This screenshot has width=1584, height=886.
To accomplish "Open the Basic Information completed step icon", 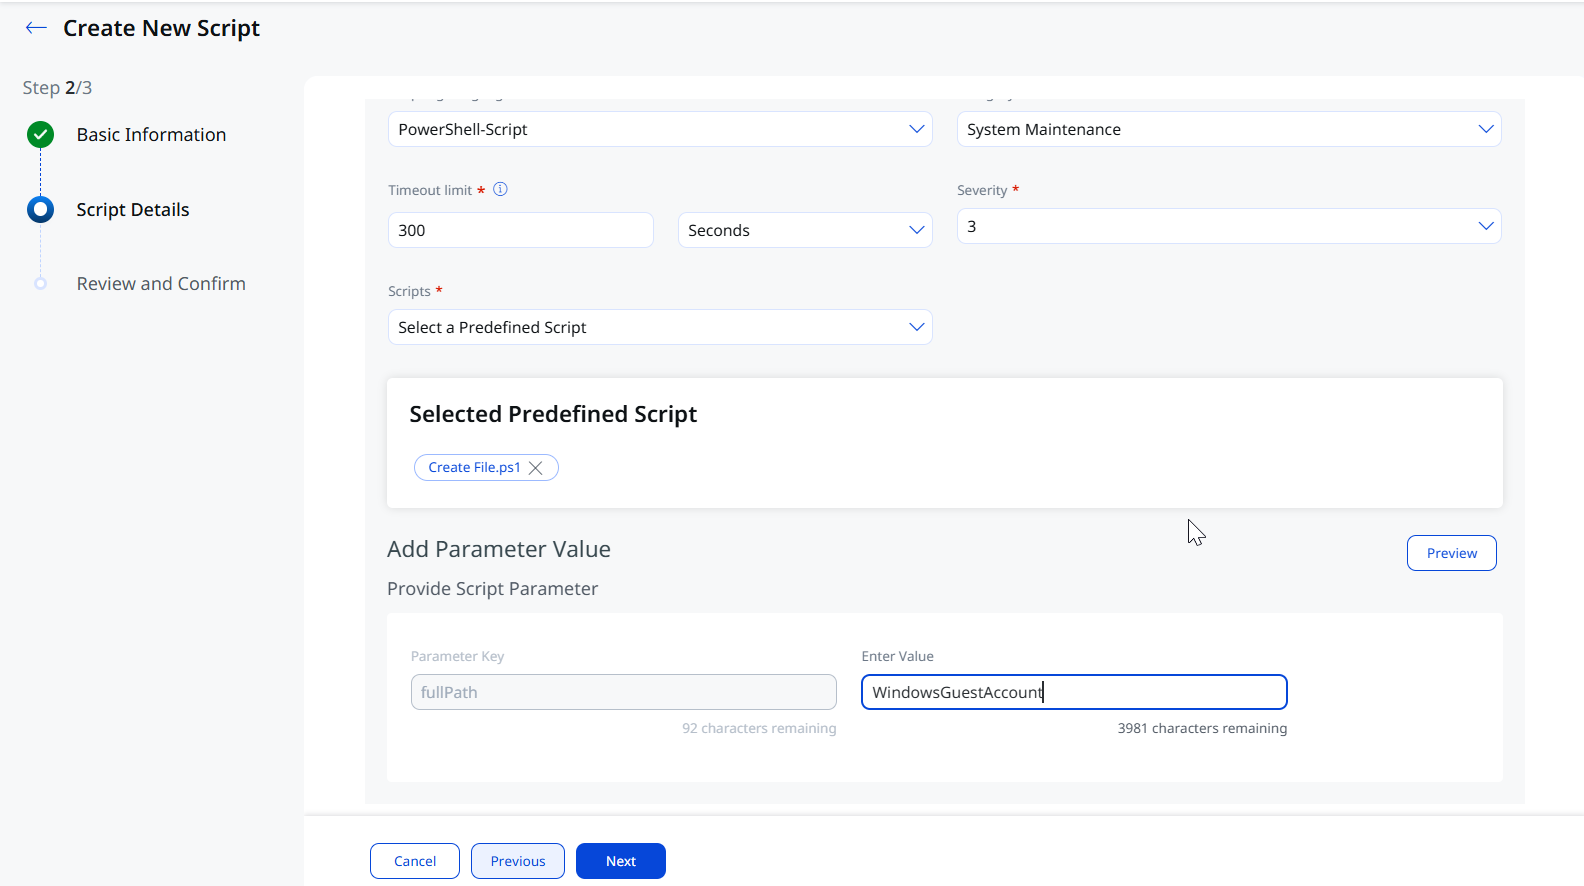I will (x=41, y=134).
